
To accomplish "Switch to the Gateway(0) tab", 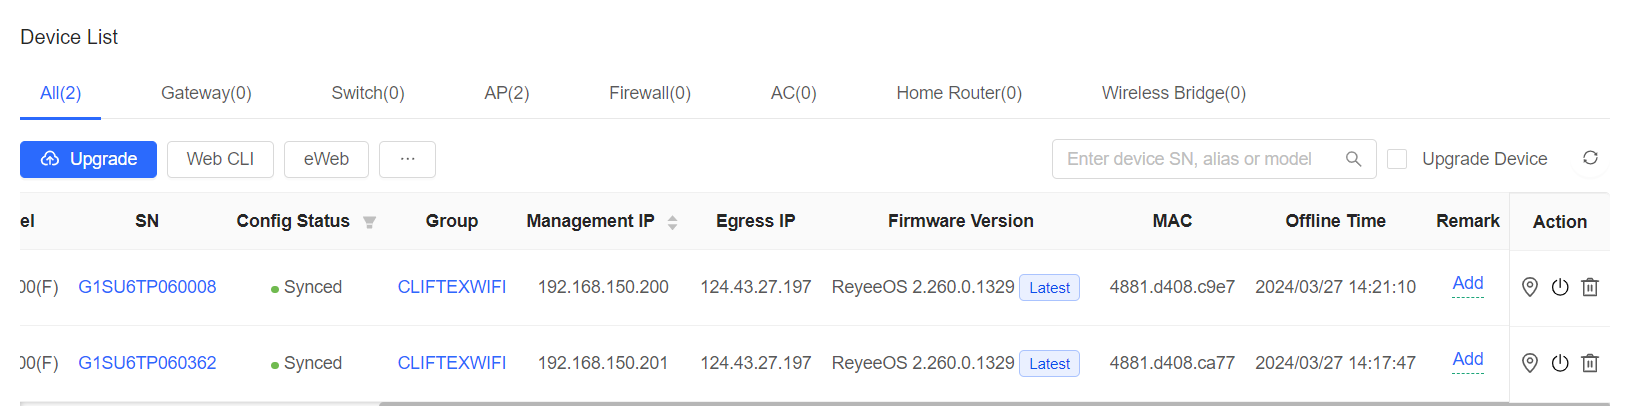I will [x=206, y=93].
